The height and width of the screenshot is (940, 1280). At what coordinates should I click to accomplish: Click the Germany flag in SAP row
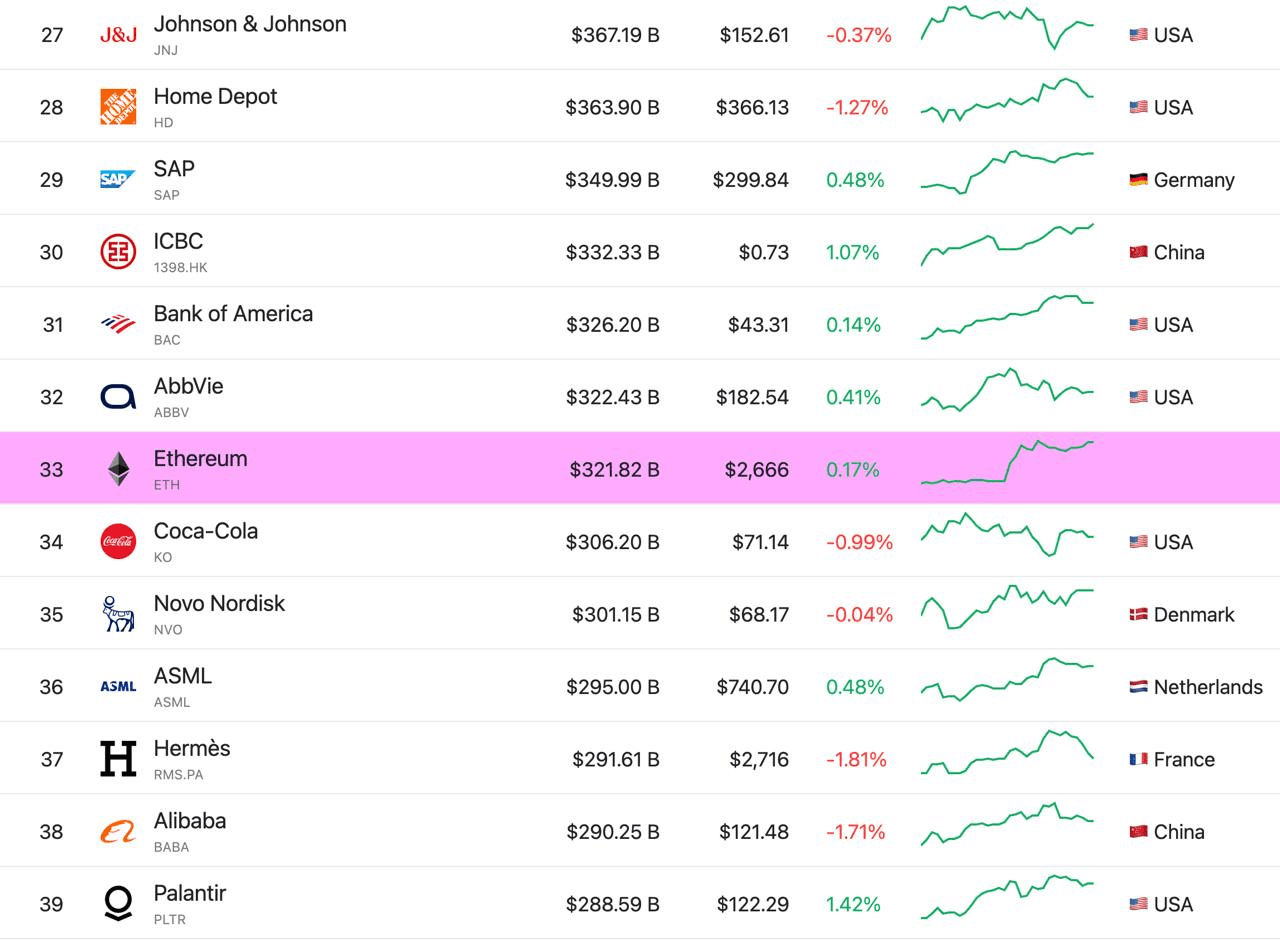(1138, 180)
